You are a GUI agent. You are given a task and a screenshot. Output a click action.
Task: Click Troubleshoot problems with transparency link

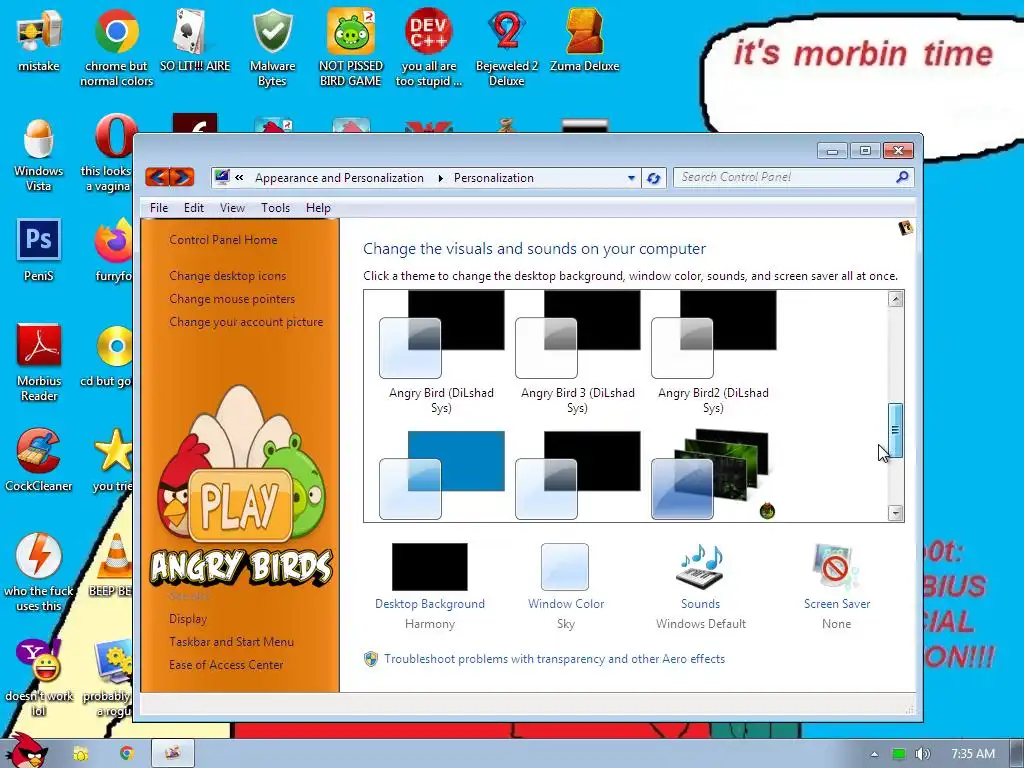[x=554, y=659]
